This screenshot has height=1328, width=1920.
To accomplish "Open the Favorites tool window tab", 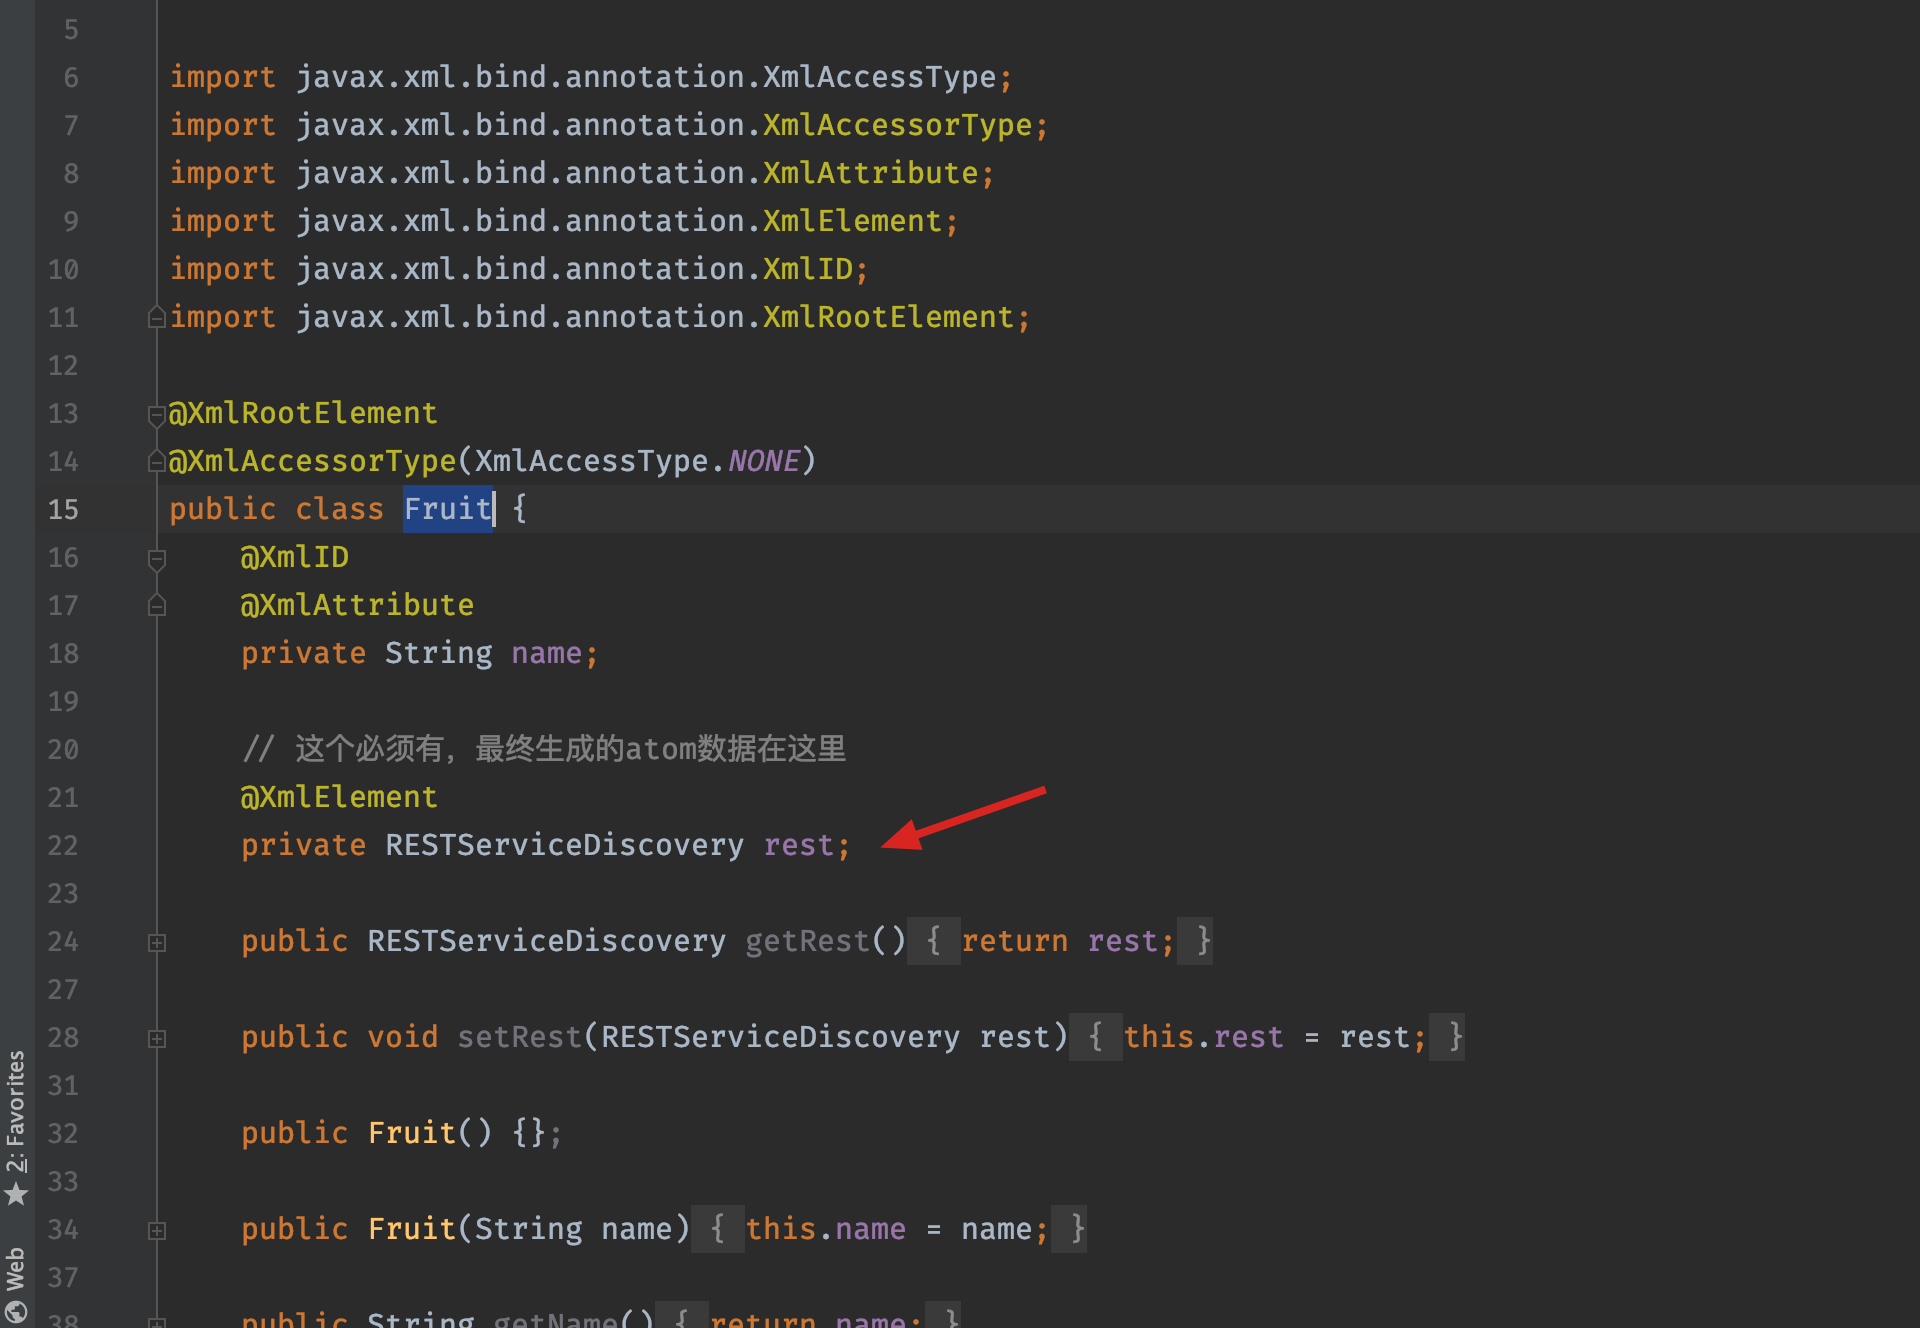I will click(x=16, y=1110).
